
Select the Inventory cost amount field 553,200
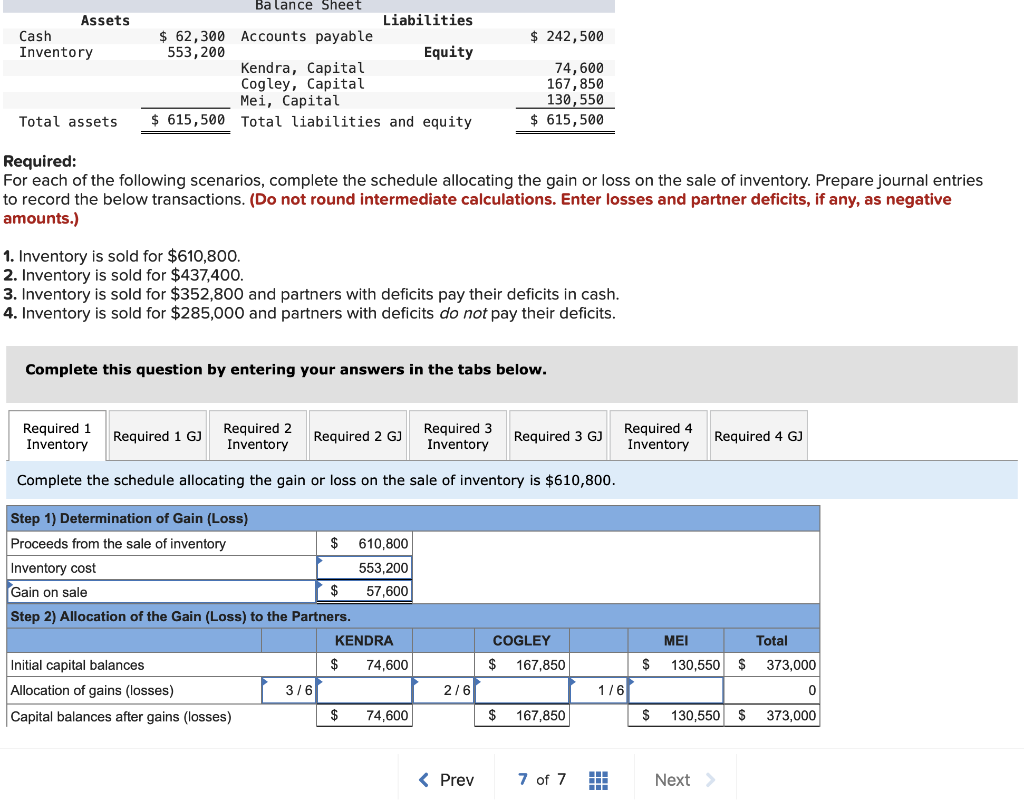(364, 568)
